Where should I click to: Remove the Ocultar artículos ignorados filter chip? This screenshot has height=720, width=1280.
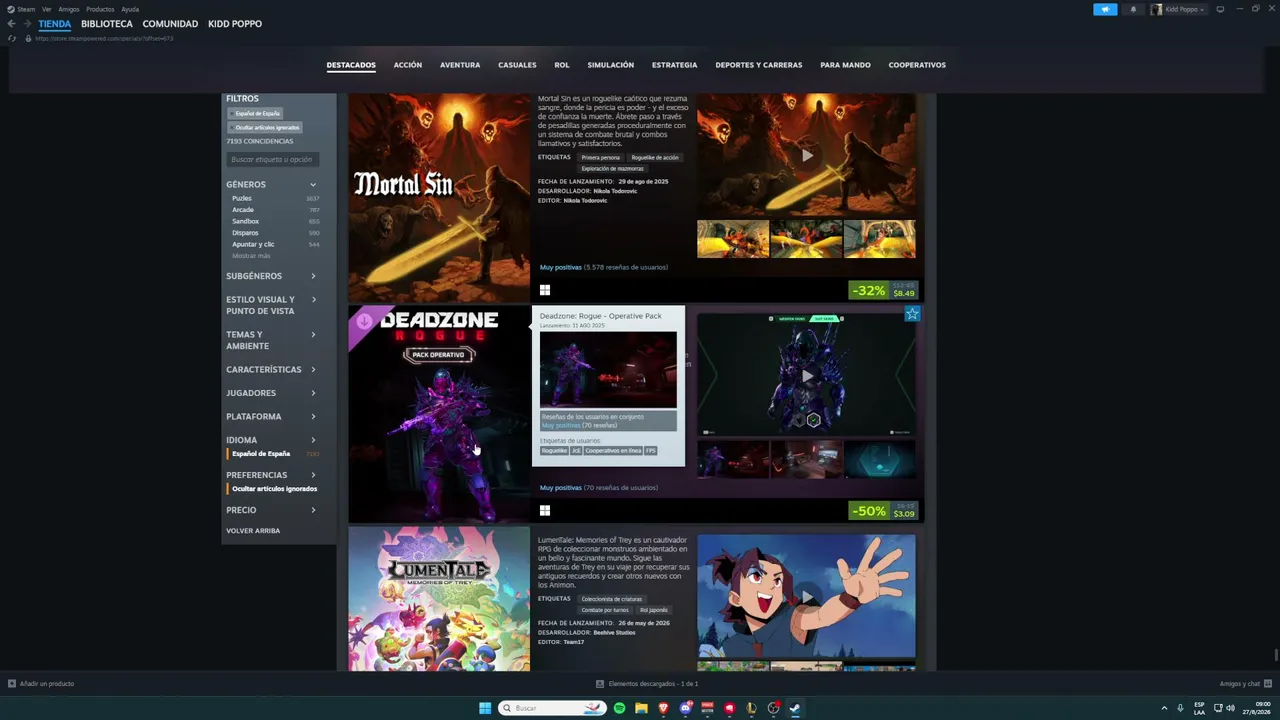coord(265,127)
